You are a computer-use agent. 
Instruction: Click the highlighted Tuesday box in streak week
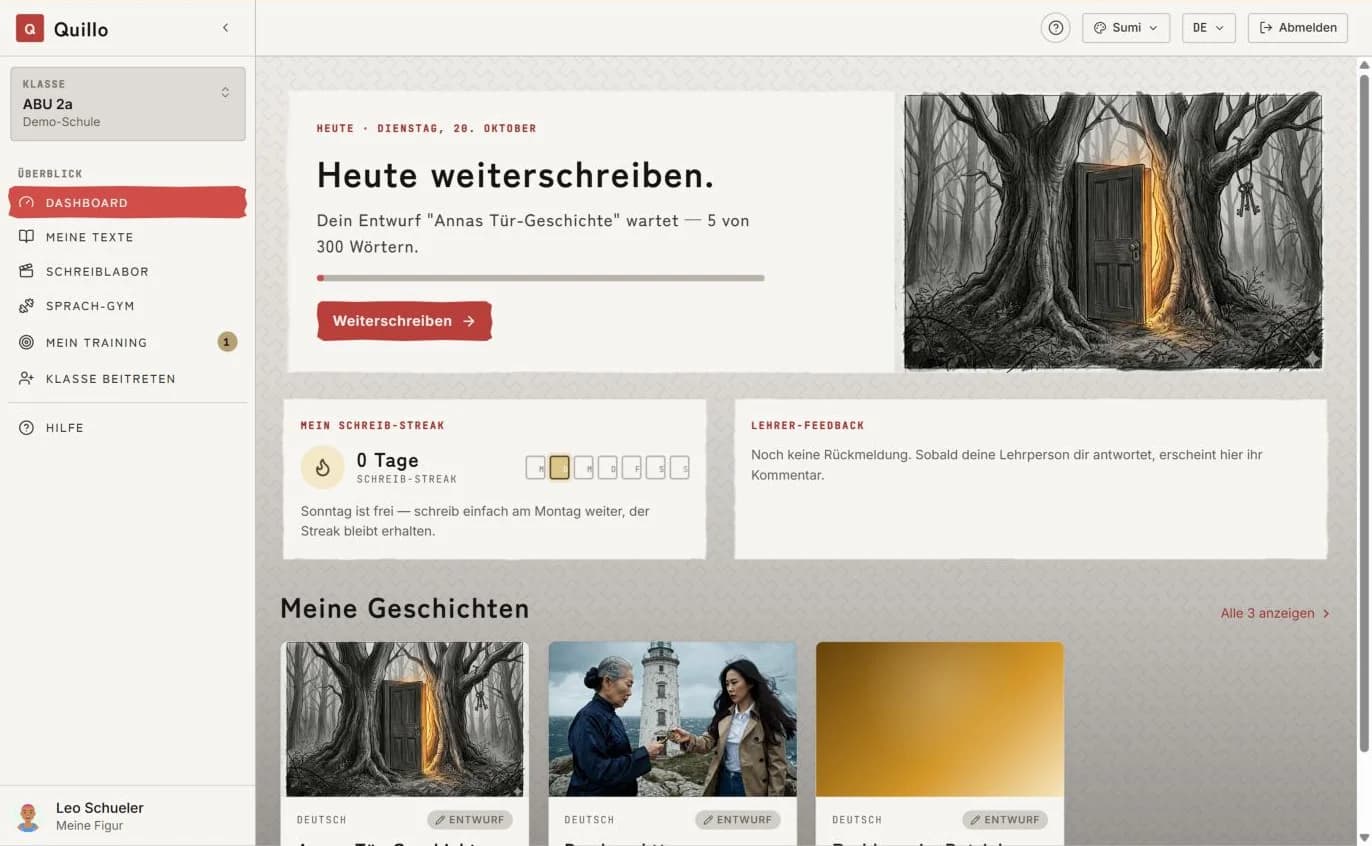click(559, 467)
